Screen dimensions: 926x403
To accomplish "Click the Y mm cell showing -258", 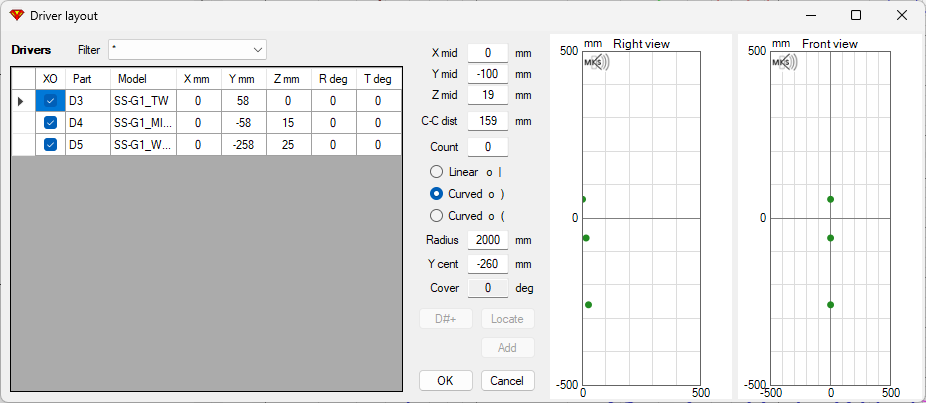I will tap(244, 145).
